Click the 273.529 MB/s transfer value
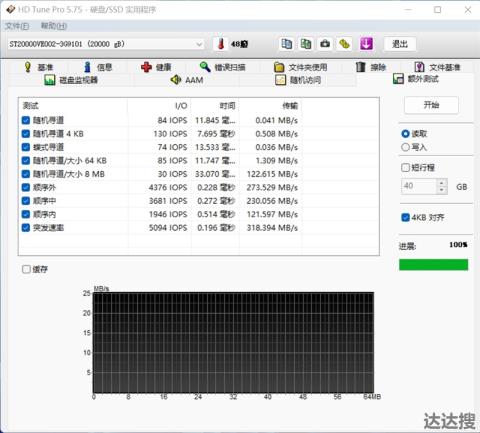The height and width of the screenshot is (433, 480). 272,187
